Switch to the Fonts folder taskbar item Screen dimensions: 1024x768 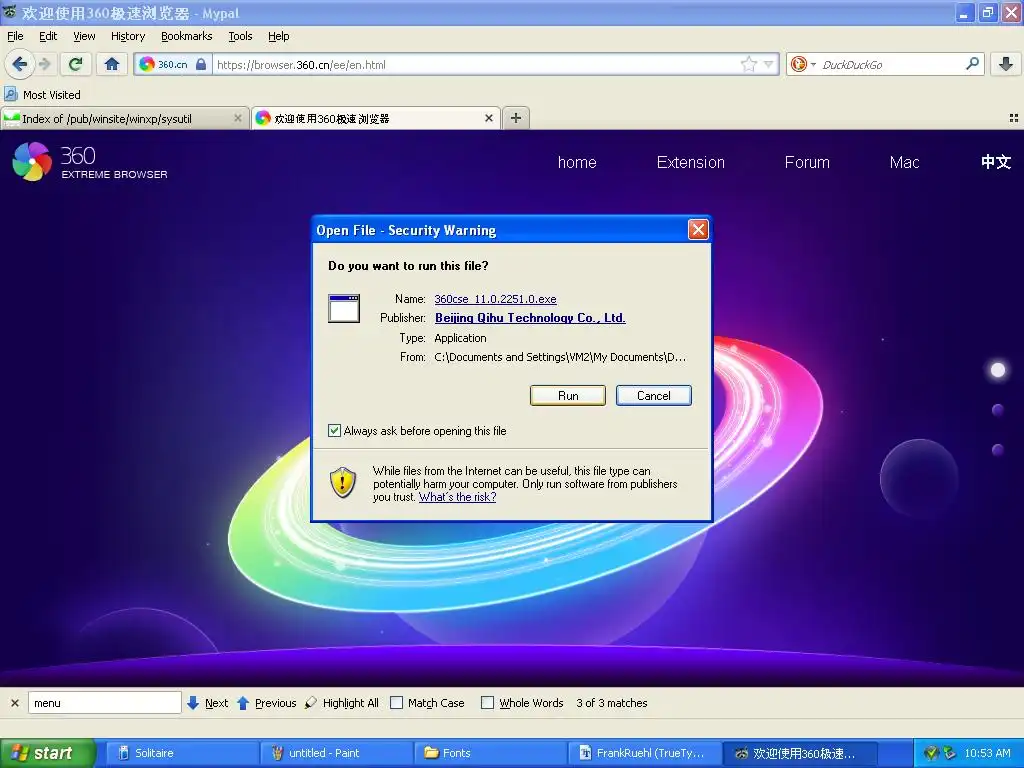[491, 753]
